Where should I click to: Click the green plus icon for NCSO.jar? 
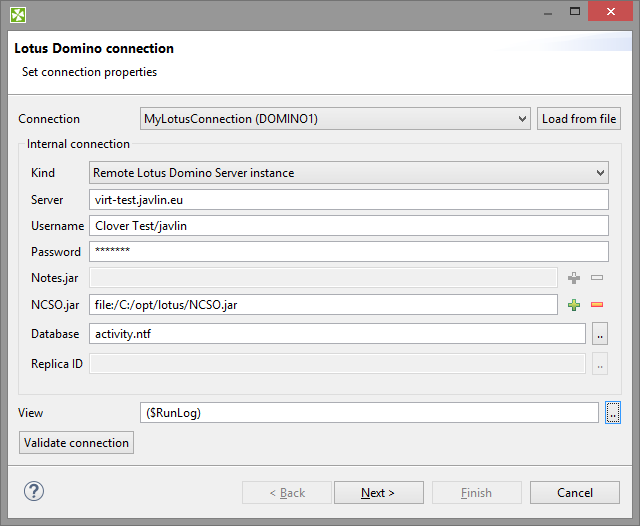574,305
